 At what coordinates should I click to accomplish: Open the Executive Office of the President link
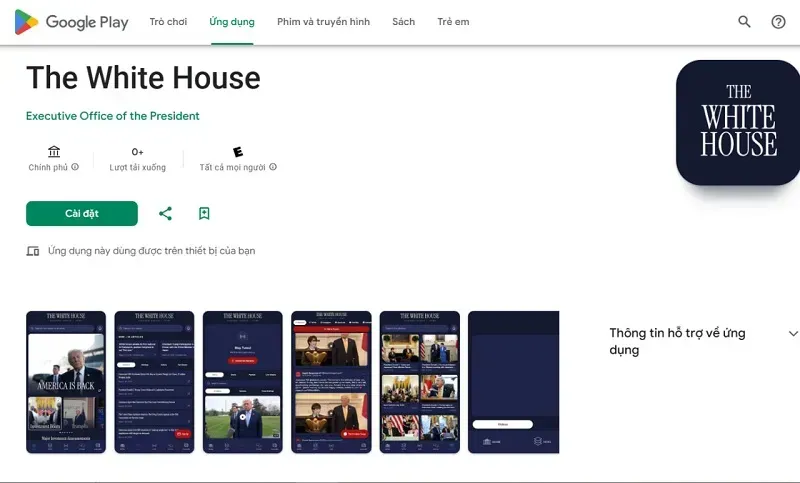pyautogui.click(x=113, y=116)
